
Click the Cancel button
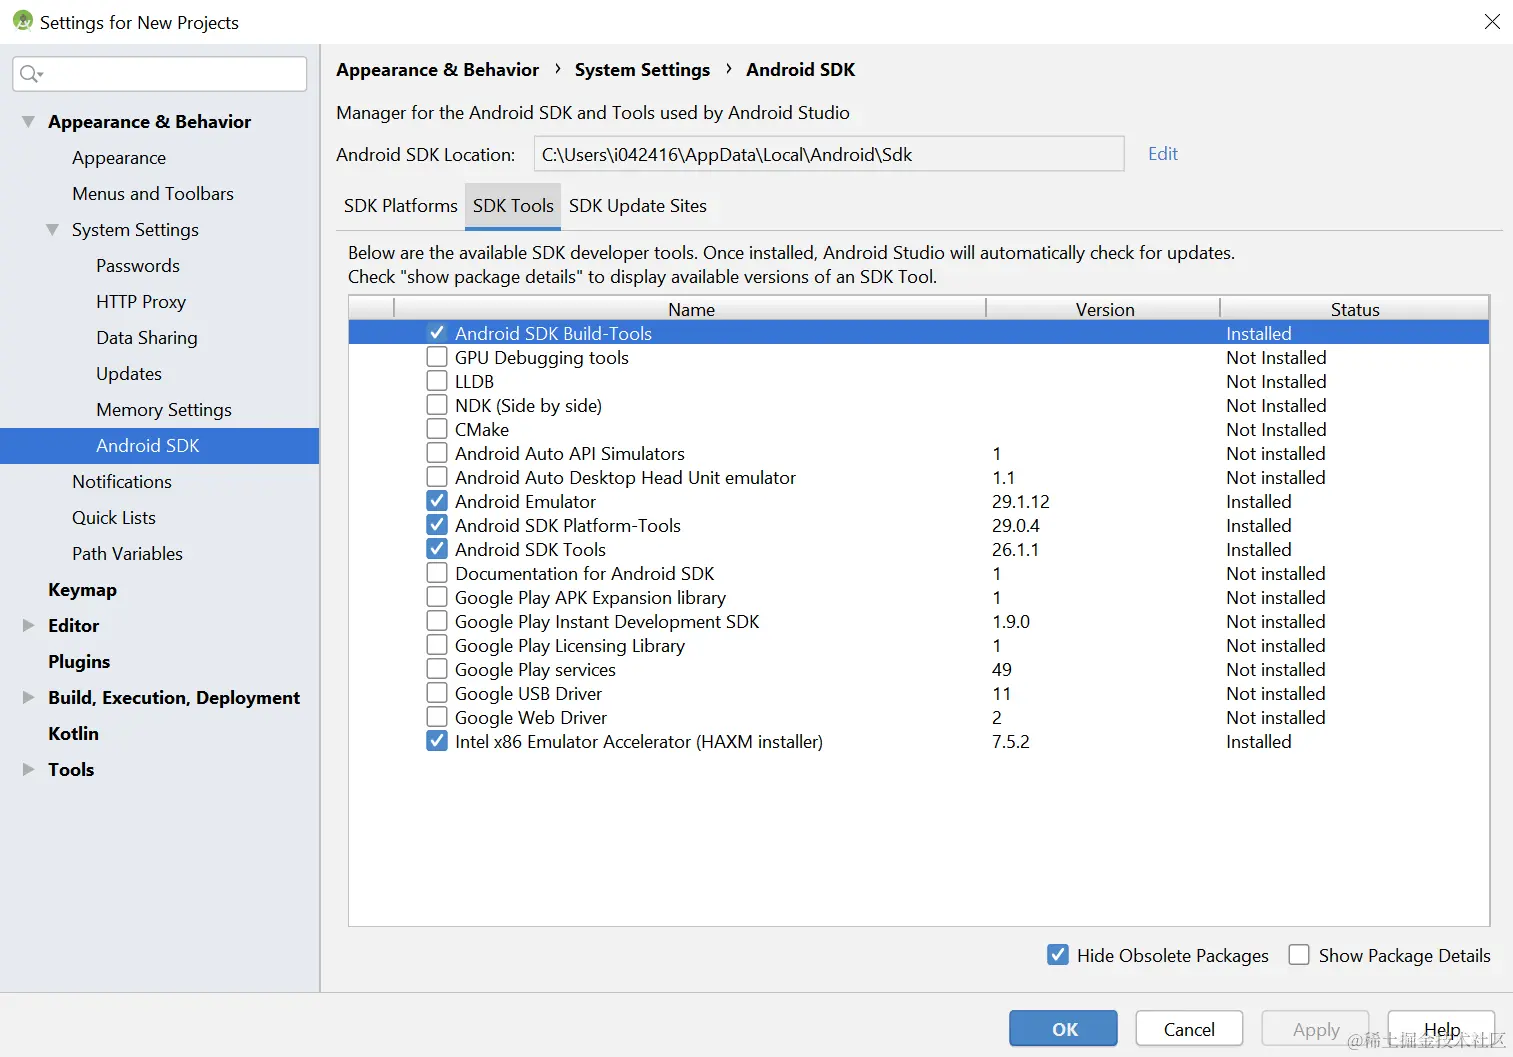click(x=1189, y=1029)
